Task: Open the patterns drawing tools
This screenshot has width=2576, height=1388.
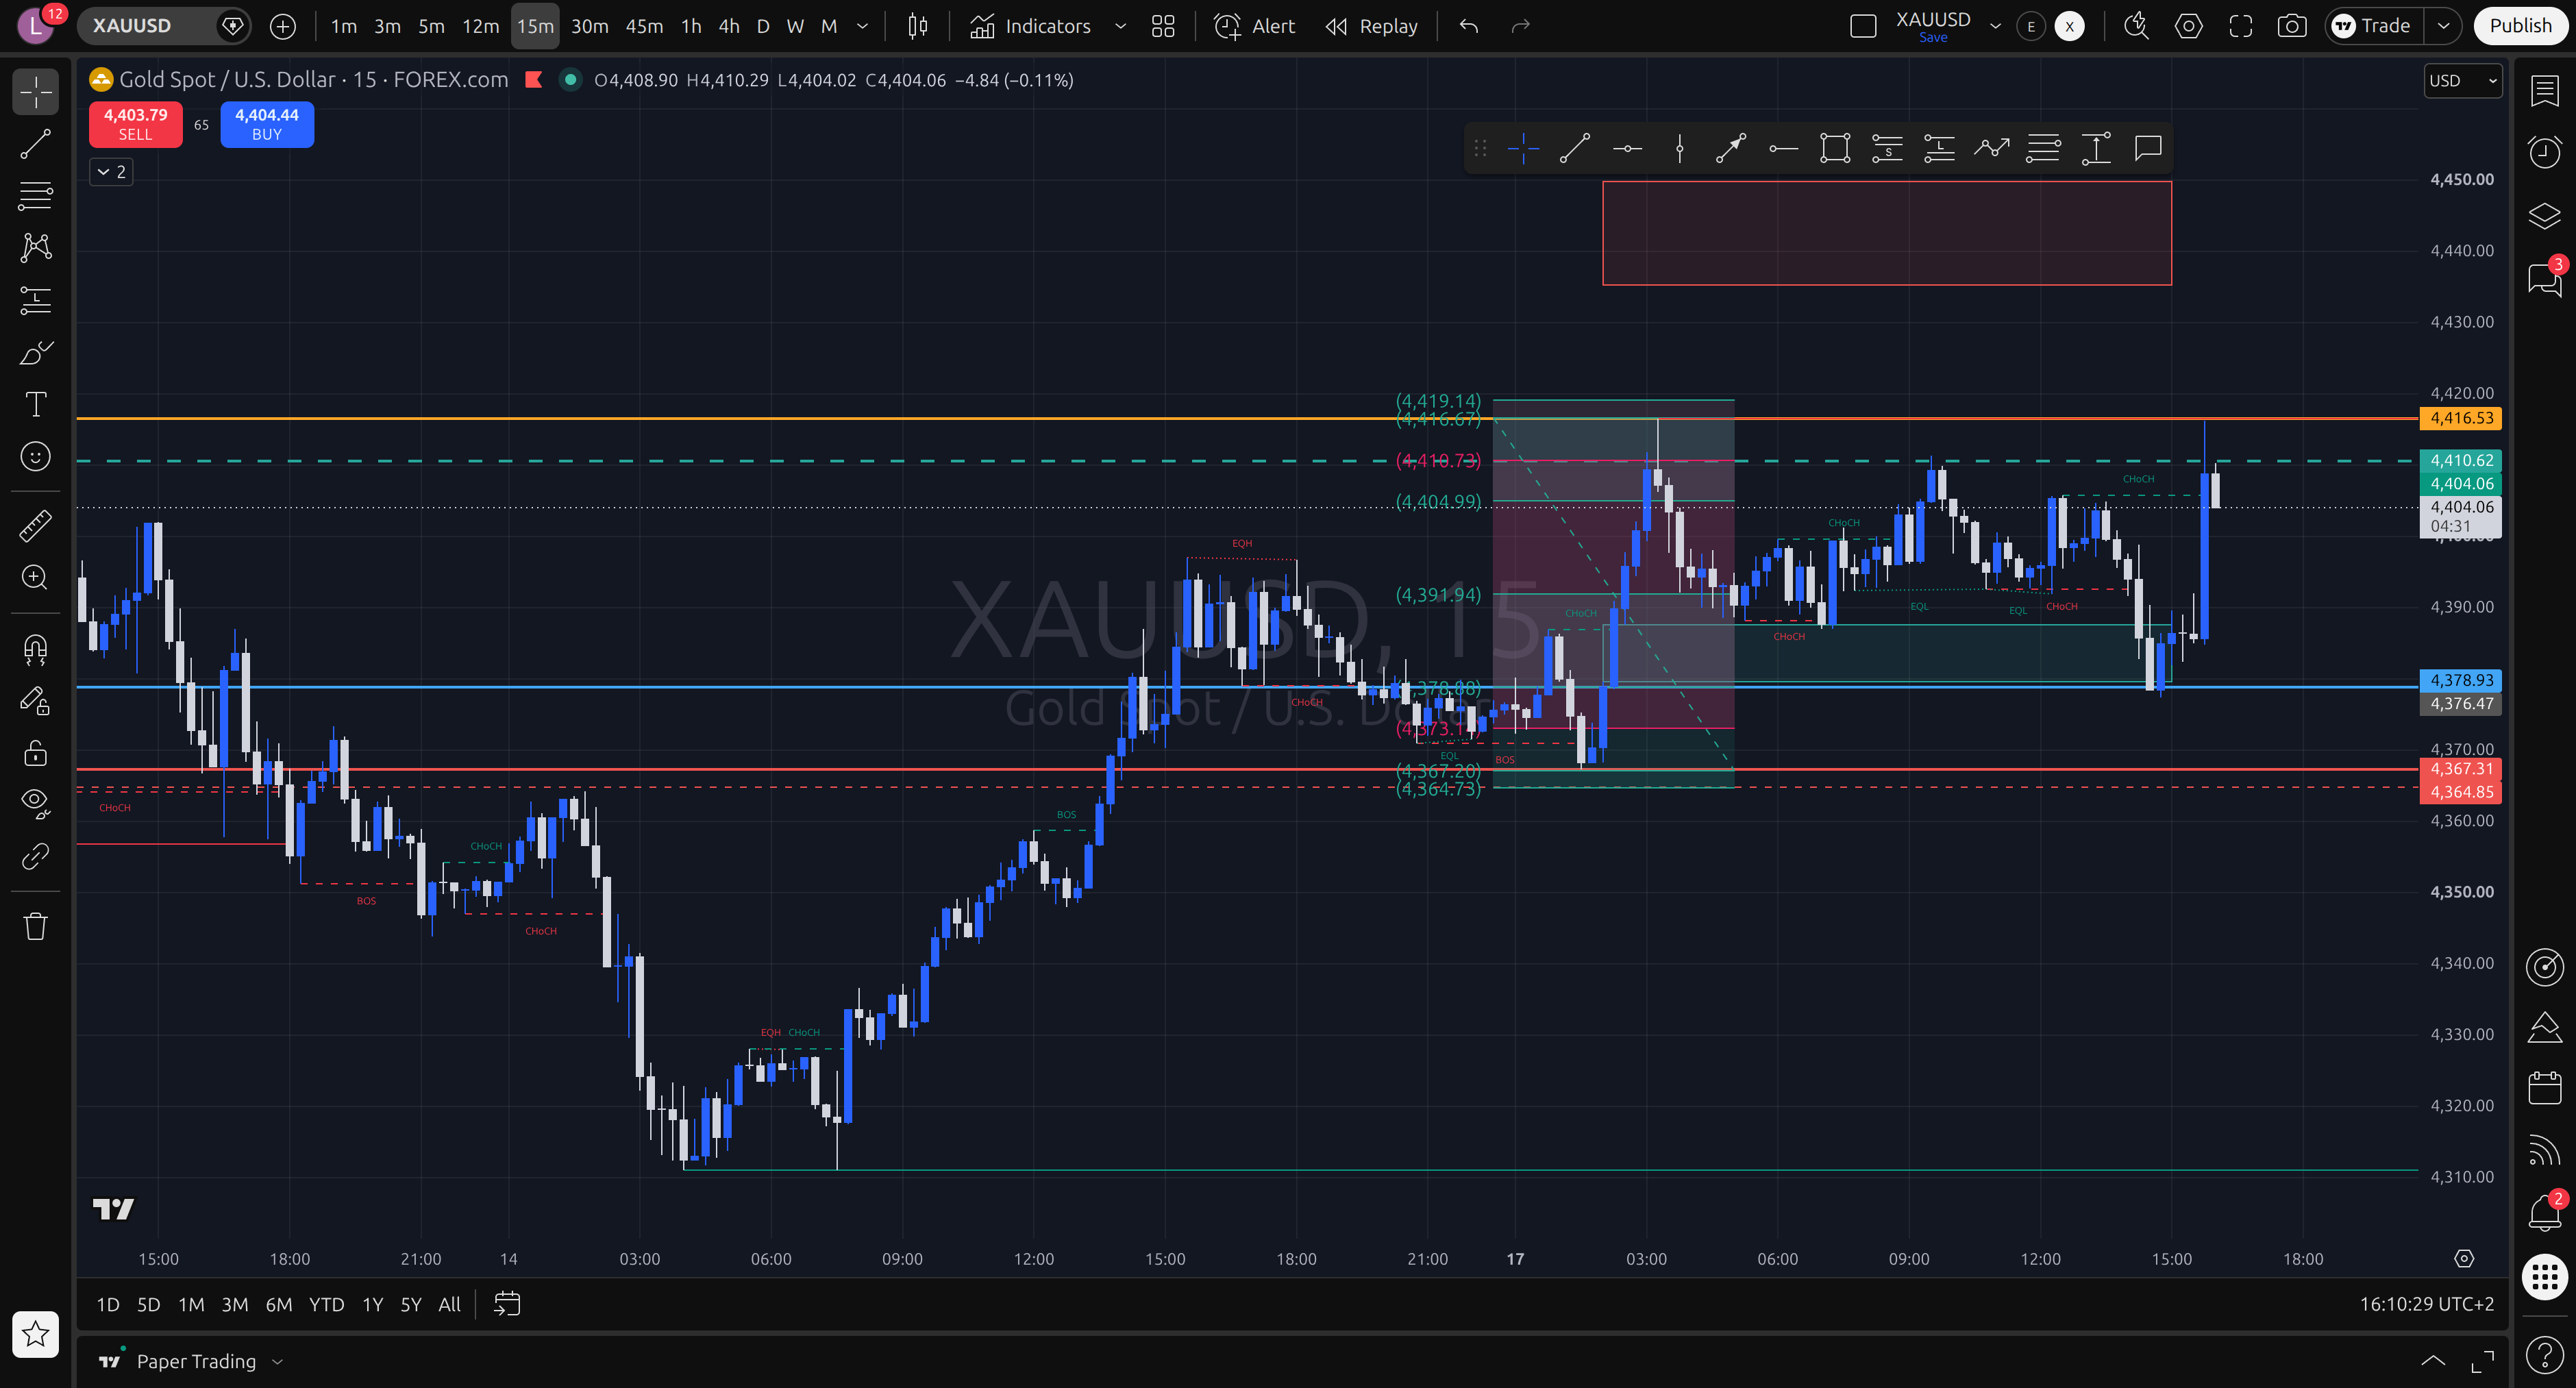Action: click(36, 248)
